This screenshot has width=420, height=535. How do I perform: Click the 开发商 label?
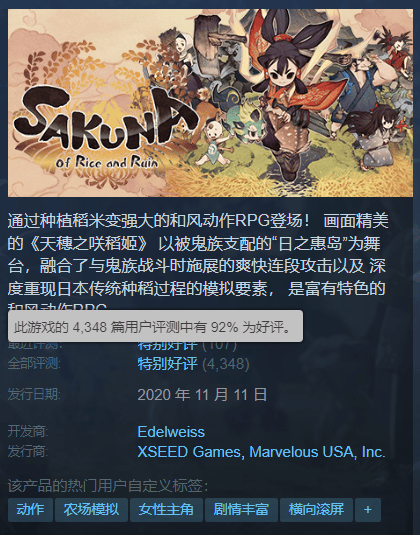28,432
